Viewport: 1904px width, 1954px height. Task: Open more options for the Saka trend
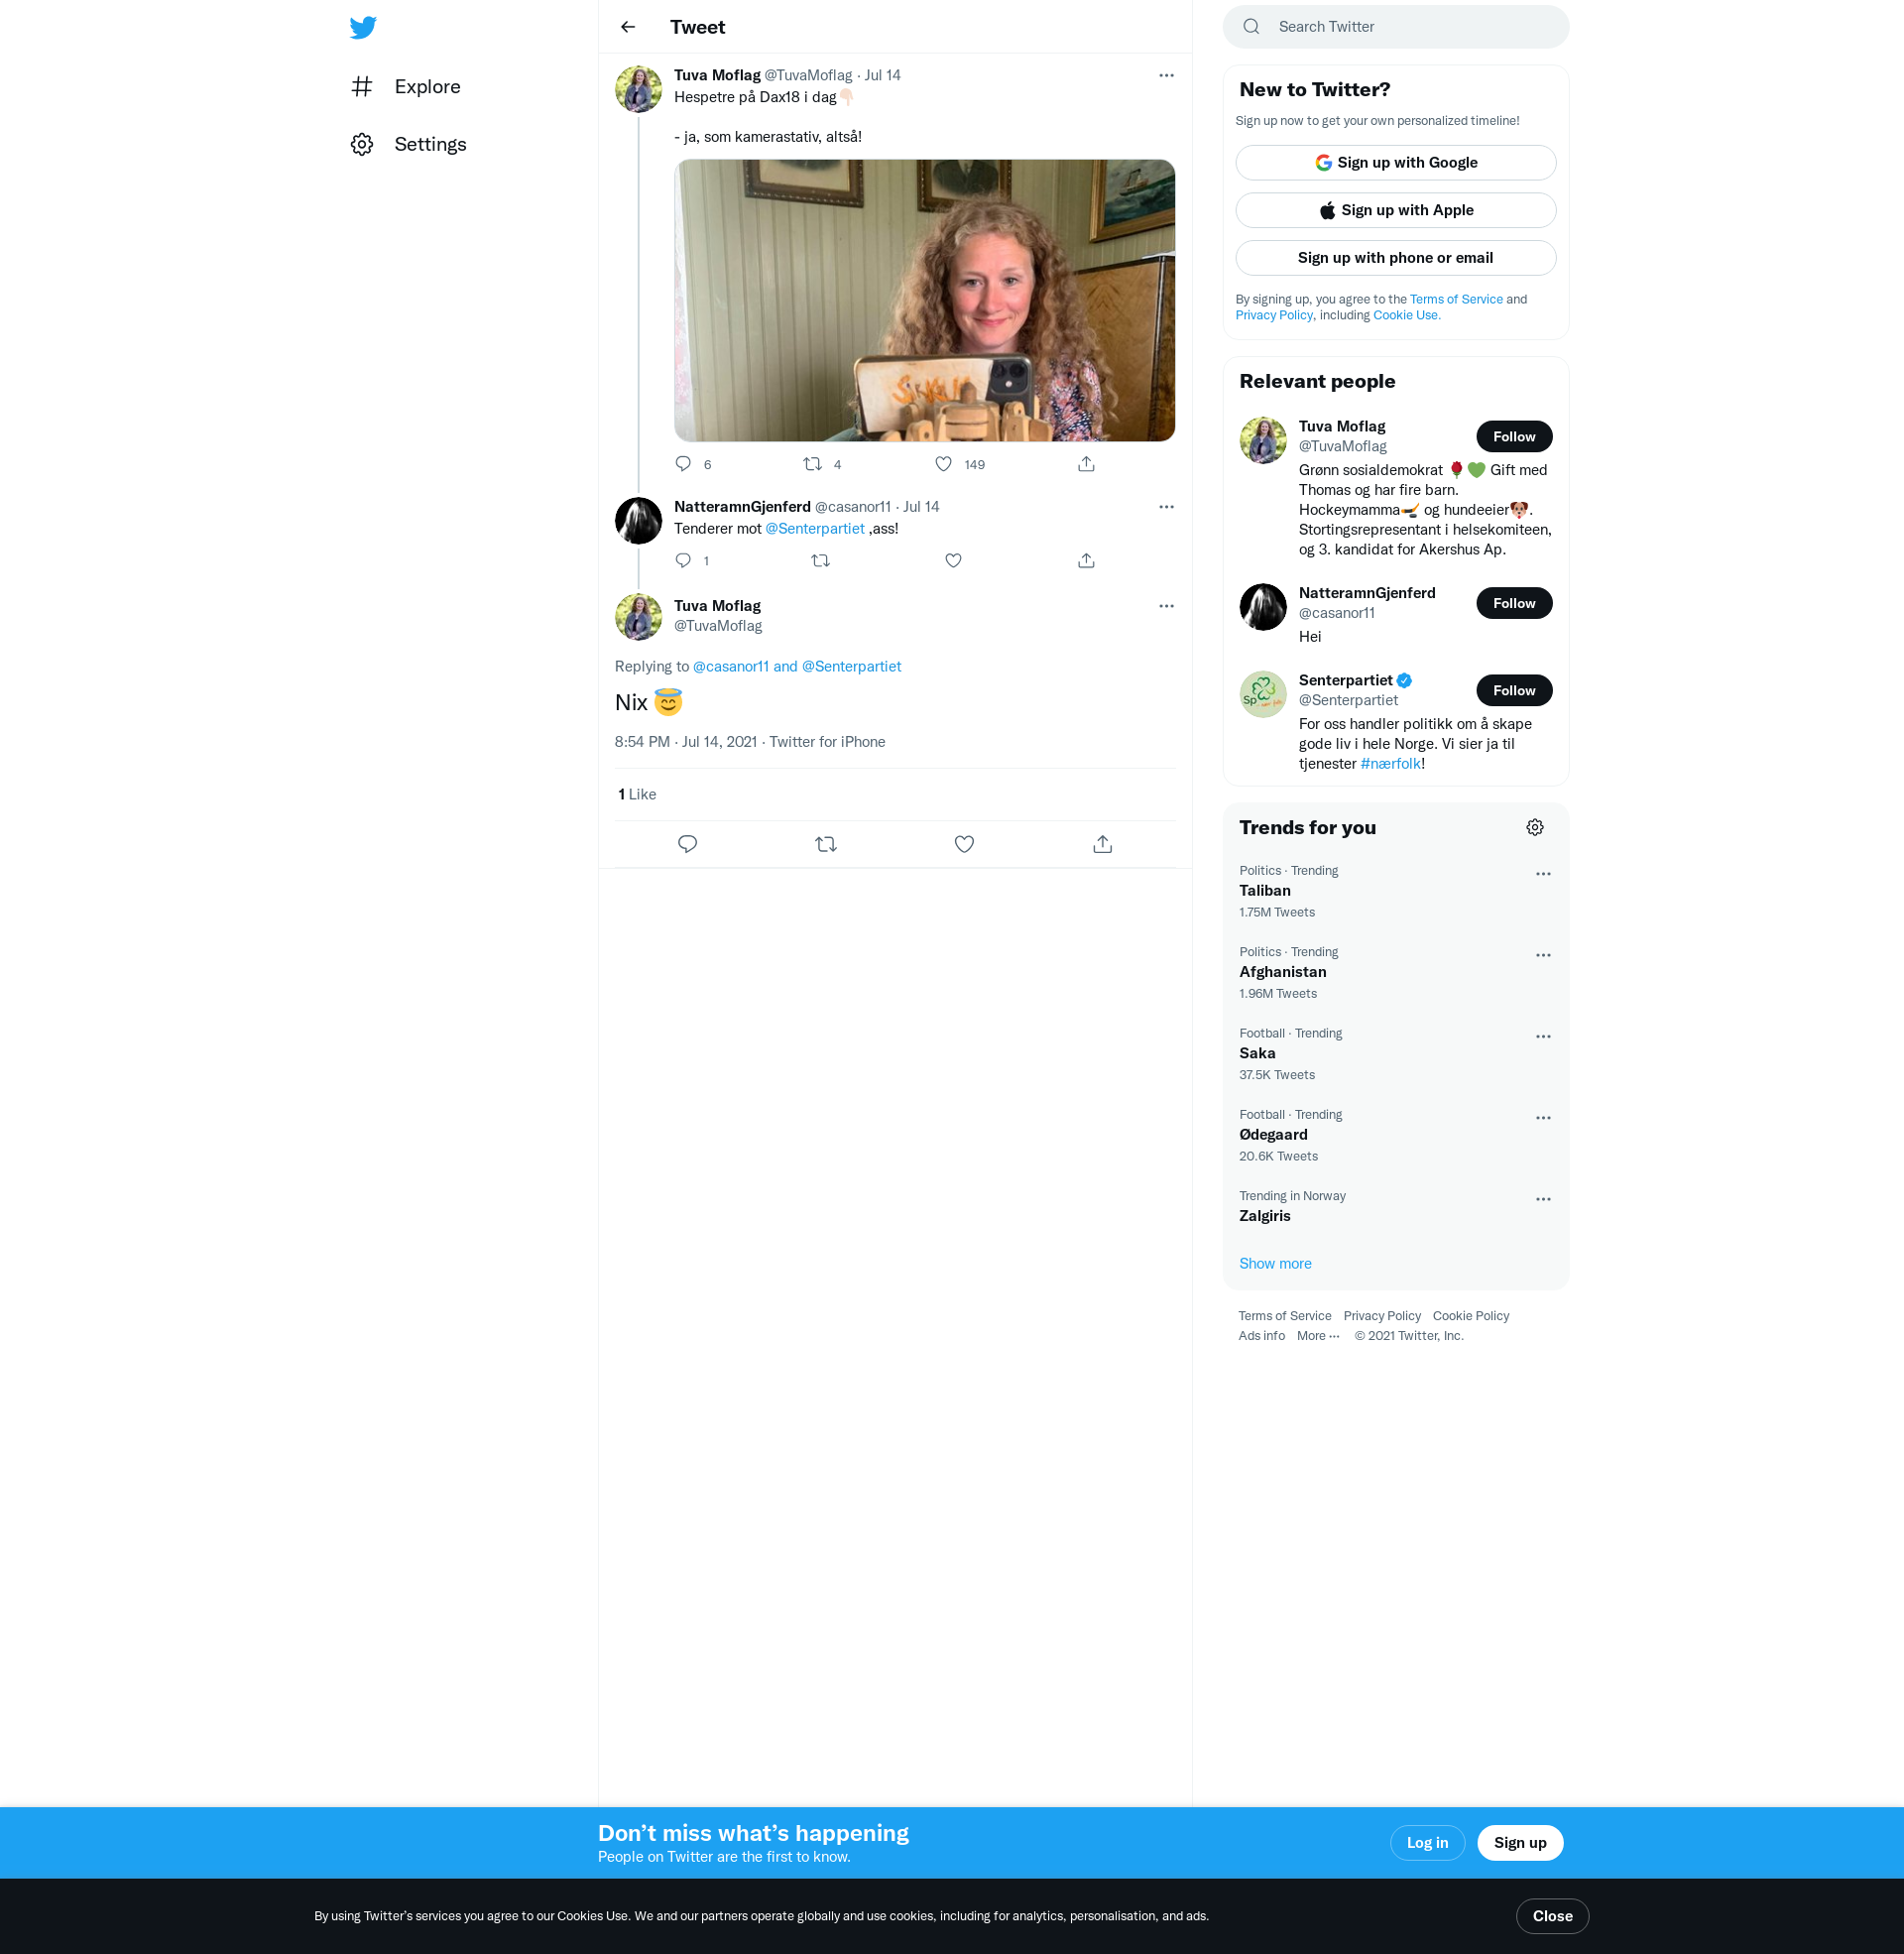[x=1543, y=1037]
